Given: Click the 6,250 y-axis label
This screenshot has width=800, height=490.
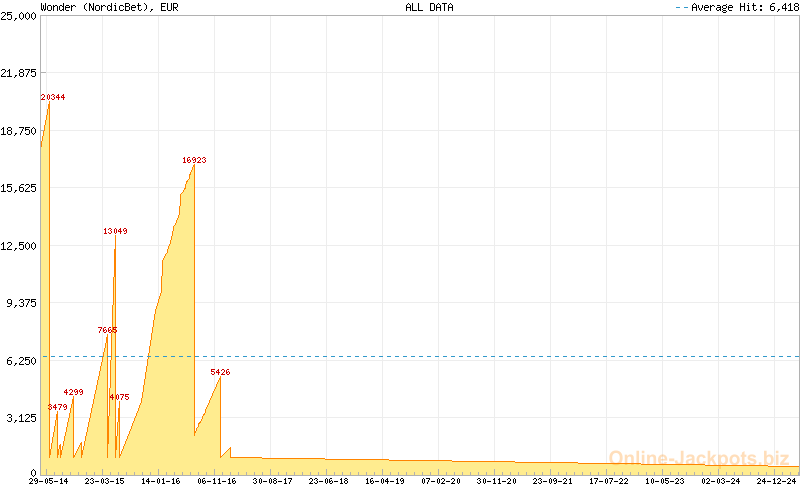Looking at the screenshot, I should pos(20,361).
